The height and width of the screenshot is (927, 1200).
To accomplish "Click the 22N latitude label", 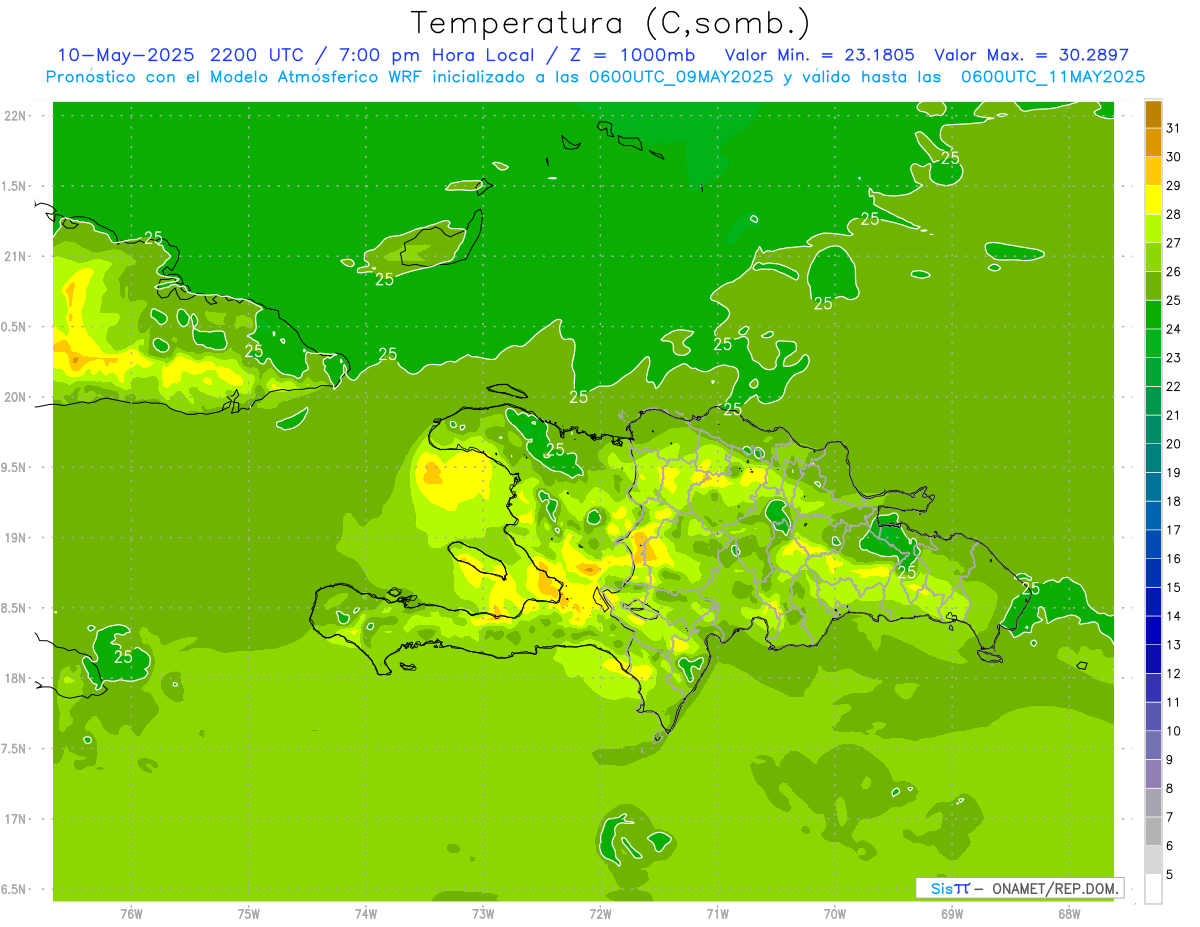I will pos(16,116).
